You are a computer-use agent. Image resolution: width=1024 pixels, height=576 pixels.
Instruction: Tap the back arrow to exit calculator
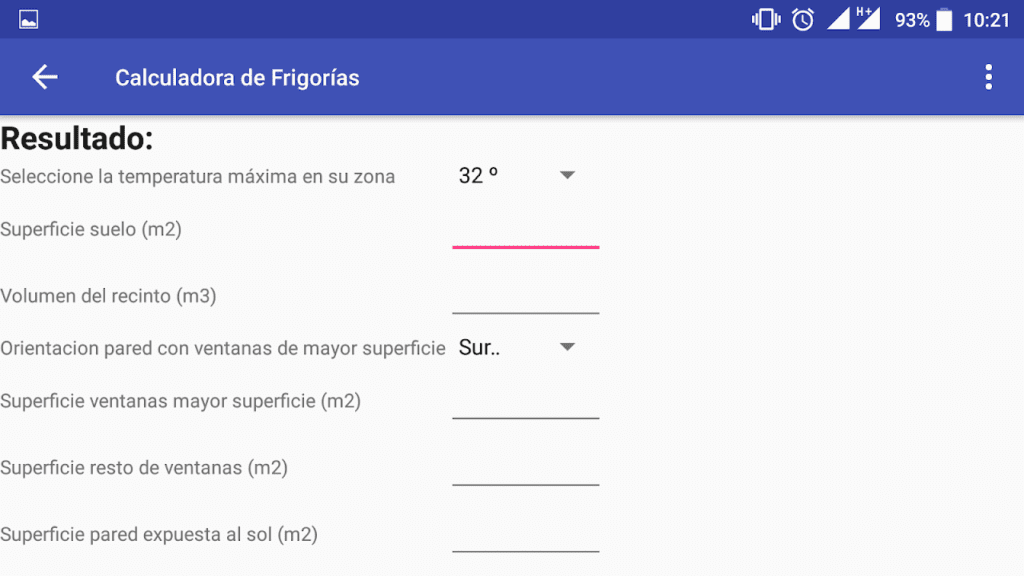(44, 77)
